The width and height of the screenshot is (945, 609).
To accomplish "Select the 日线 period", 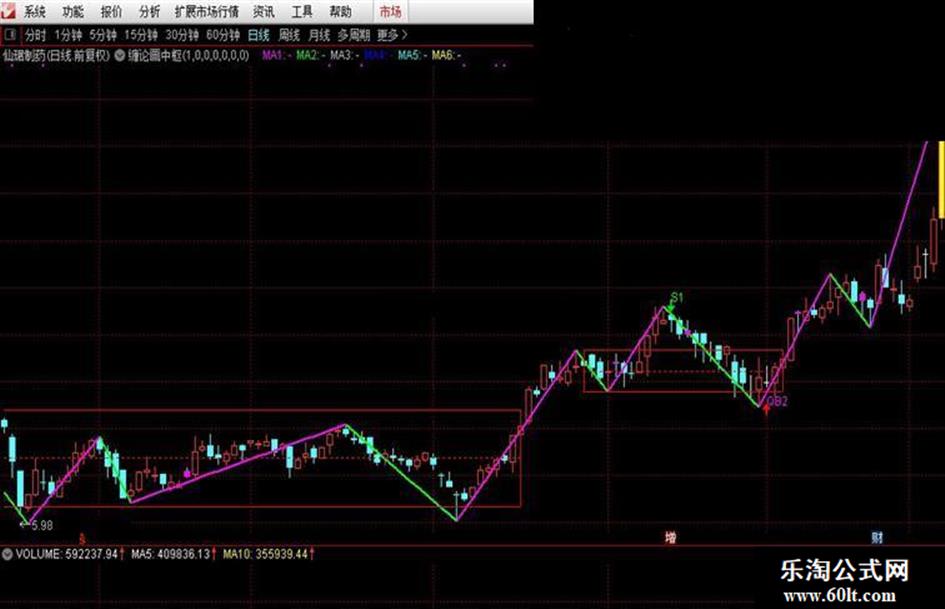I will point(259,35).
